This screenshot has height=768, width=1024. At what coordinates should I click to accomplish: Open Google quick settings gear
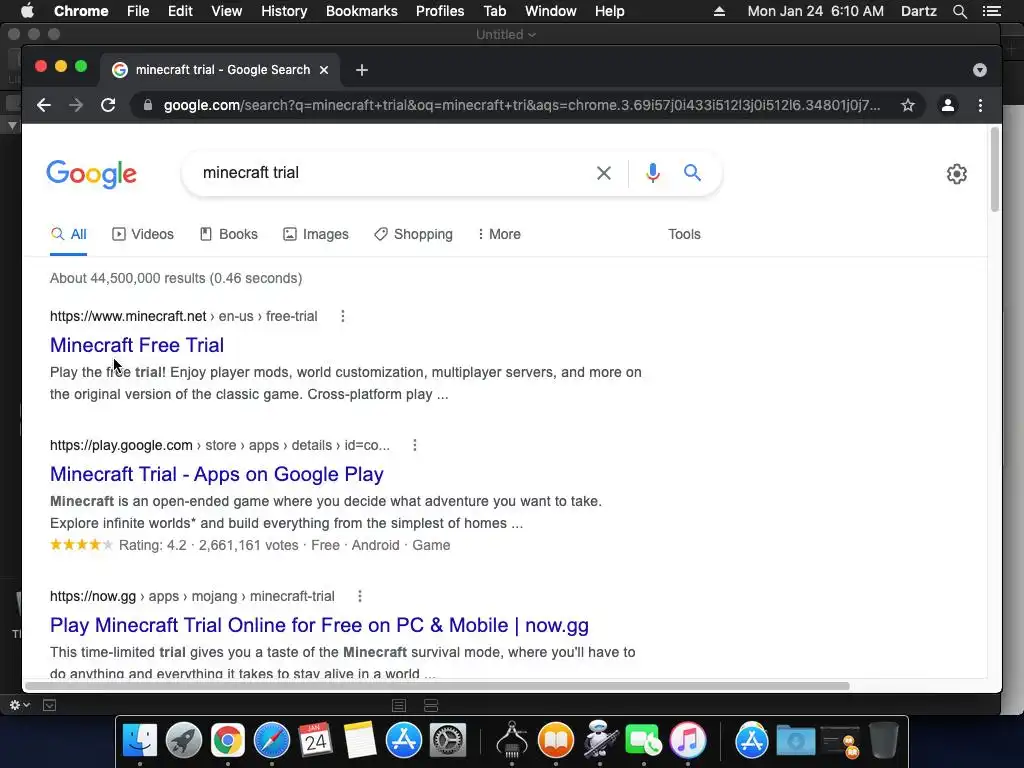957,174
